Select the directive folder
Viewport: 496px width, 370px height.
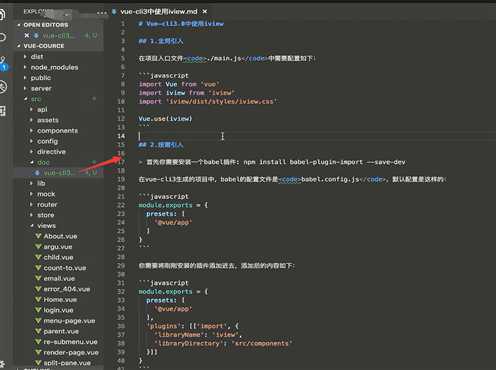click(51, 152)
